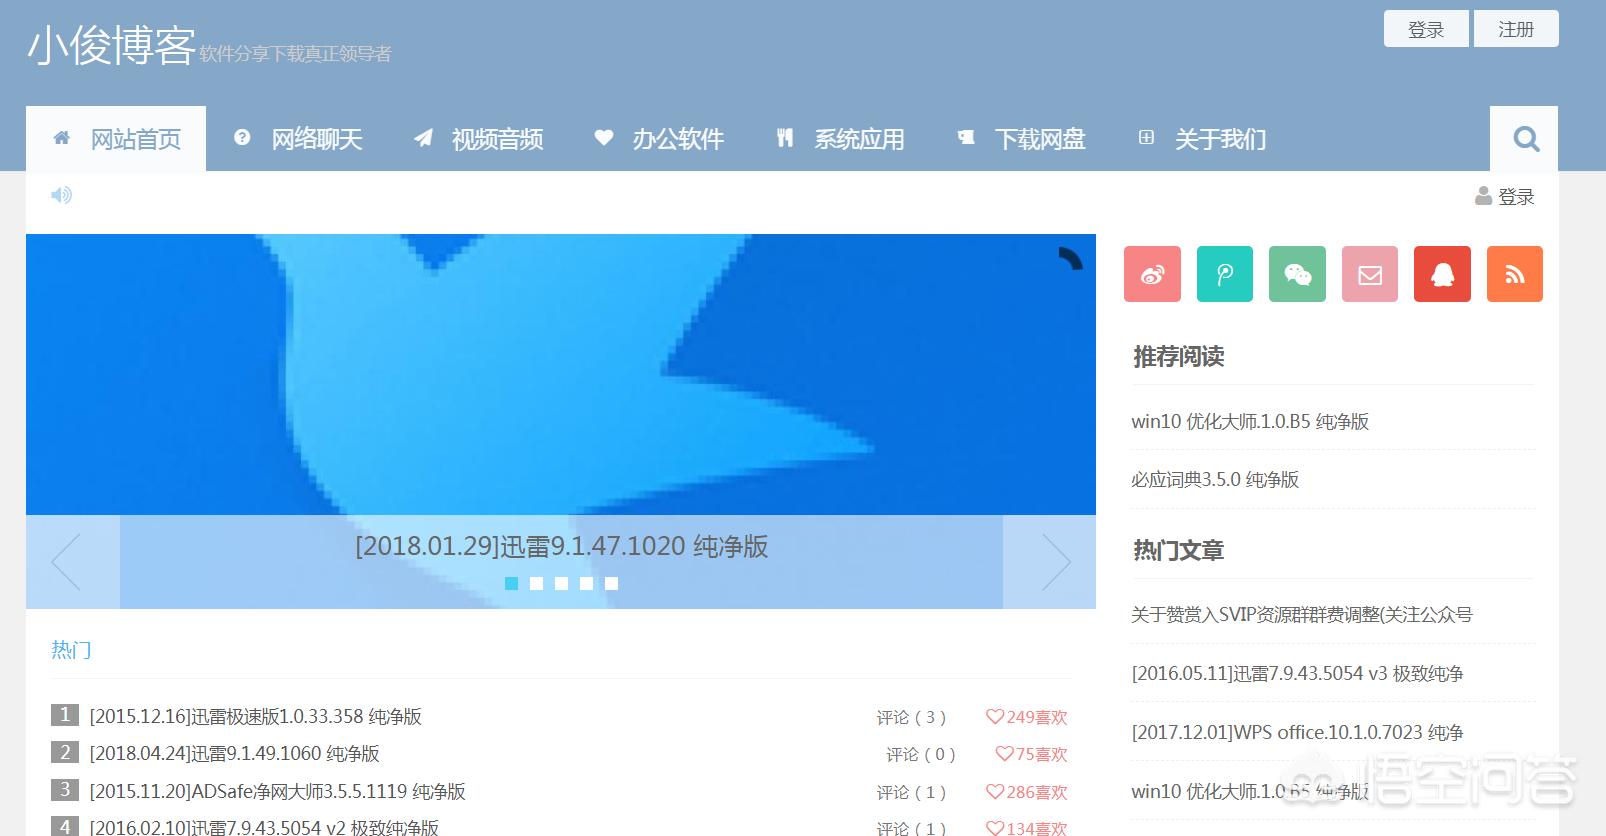Open 必应词典3.5.0 纯净版 link
The image size is (1606, 836).
tap(1215, 479)
